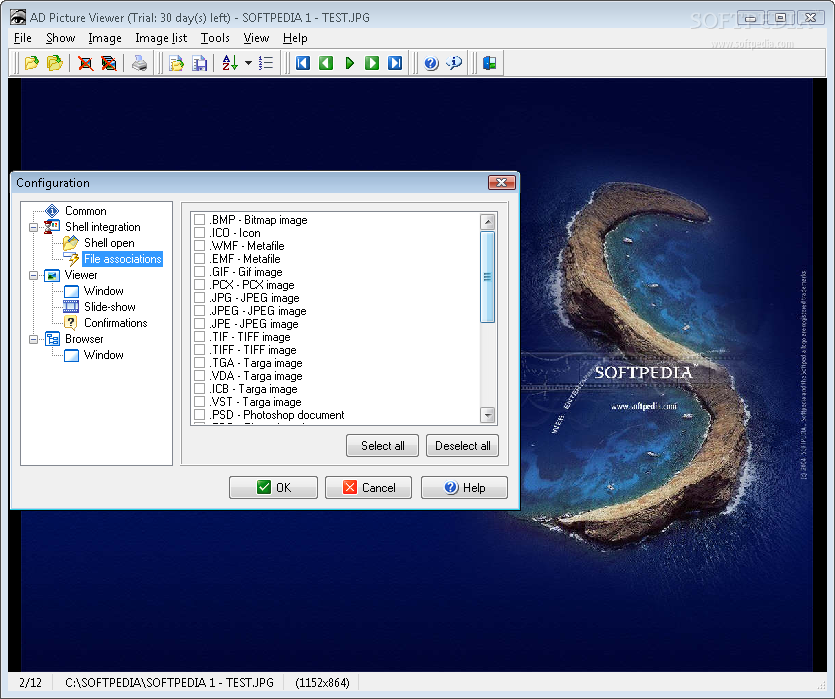The image size is (835, 699).
Task: Click the About info bubble icon
Action: tap(454, 63)
